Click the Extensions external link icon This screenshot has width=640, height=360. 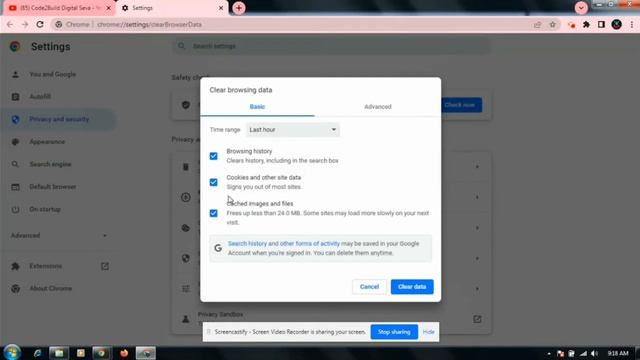[x=105, y=266]
